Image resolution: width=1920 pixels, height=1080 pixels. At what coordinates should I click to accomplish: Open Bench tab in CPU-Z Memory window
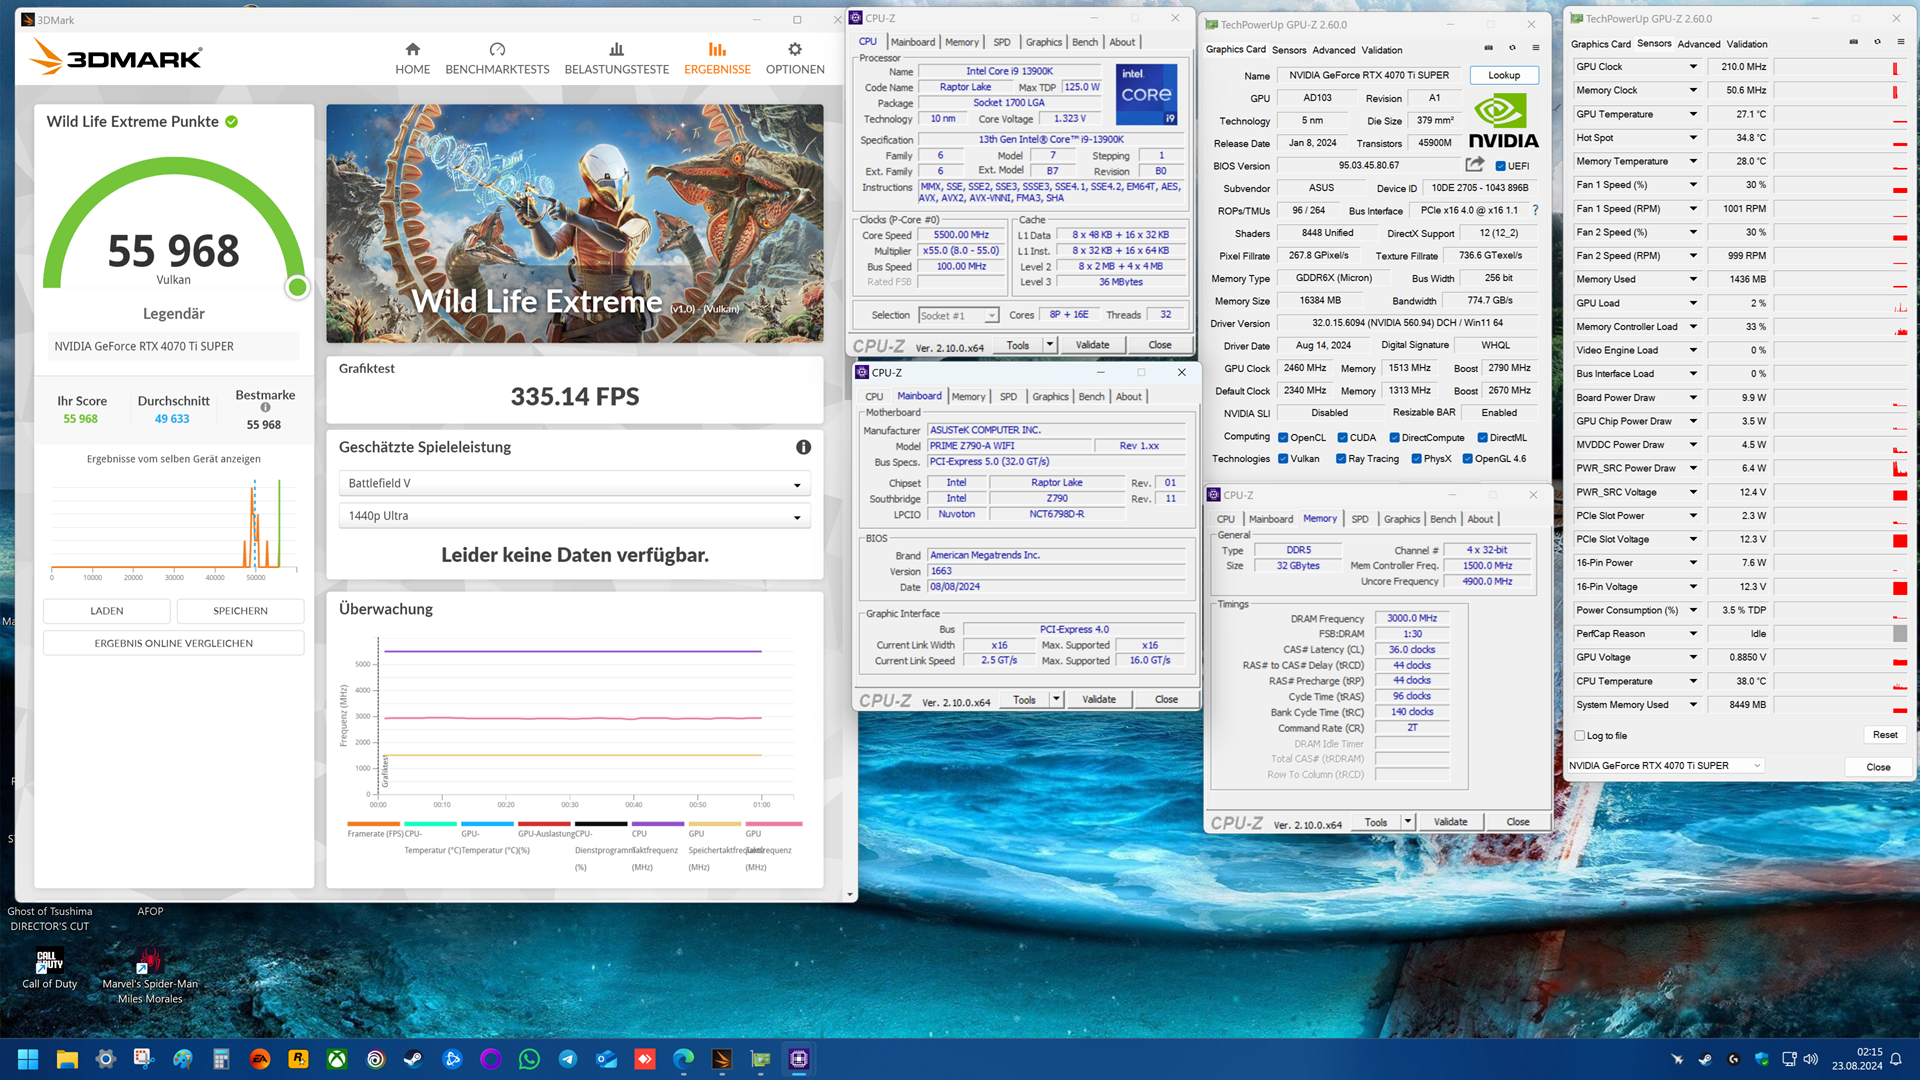point(1443,519)
